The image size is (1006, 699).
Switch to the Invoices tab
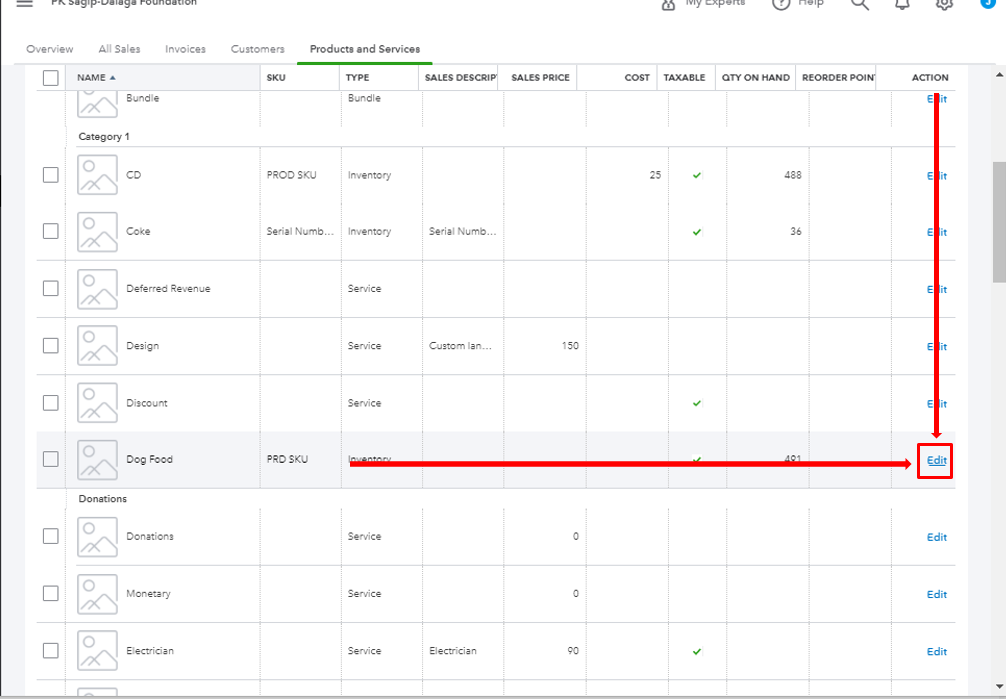(x=185, y=49)
